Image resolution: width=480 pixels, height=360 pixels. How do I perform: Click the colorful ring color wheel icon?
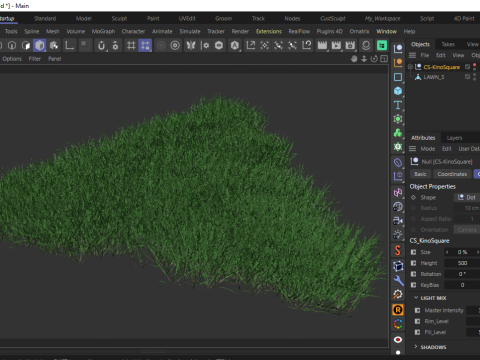[x=398, y=324]
